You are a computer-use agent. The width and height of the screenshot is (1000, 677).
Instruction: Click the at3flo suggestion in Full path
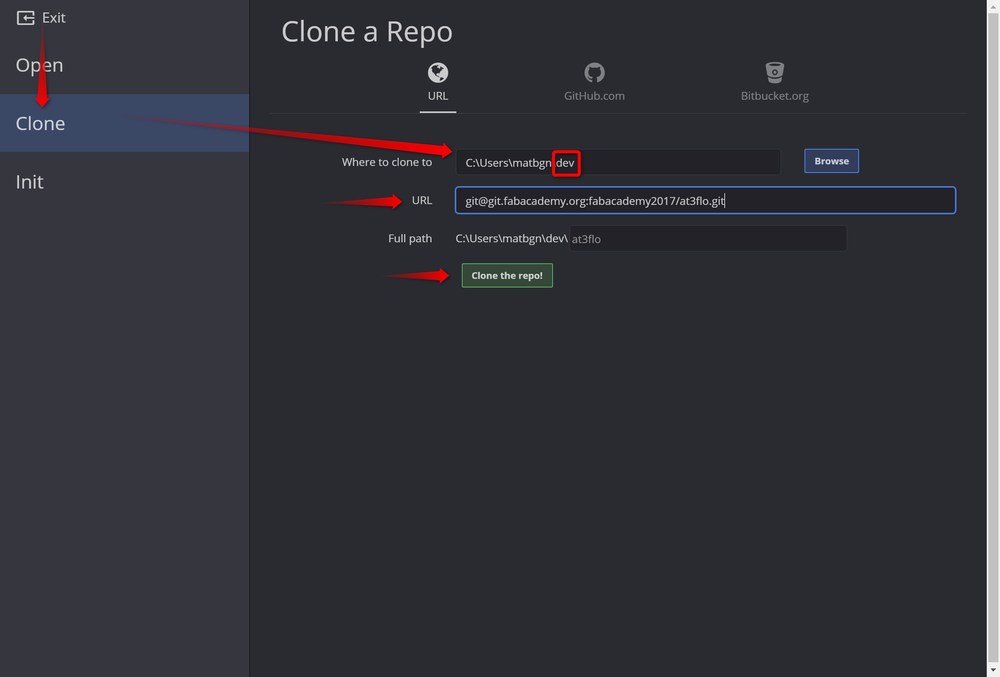(x=586, y=238)
